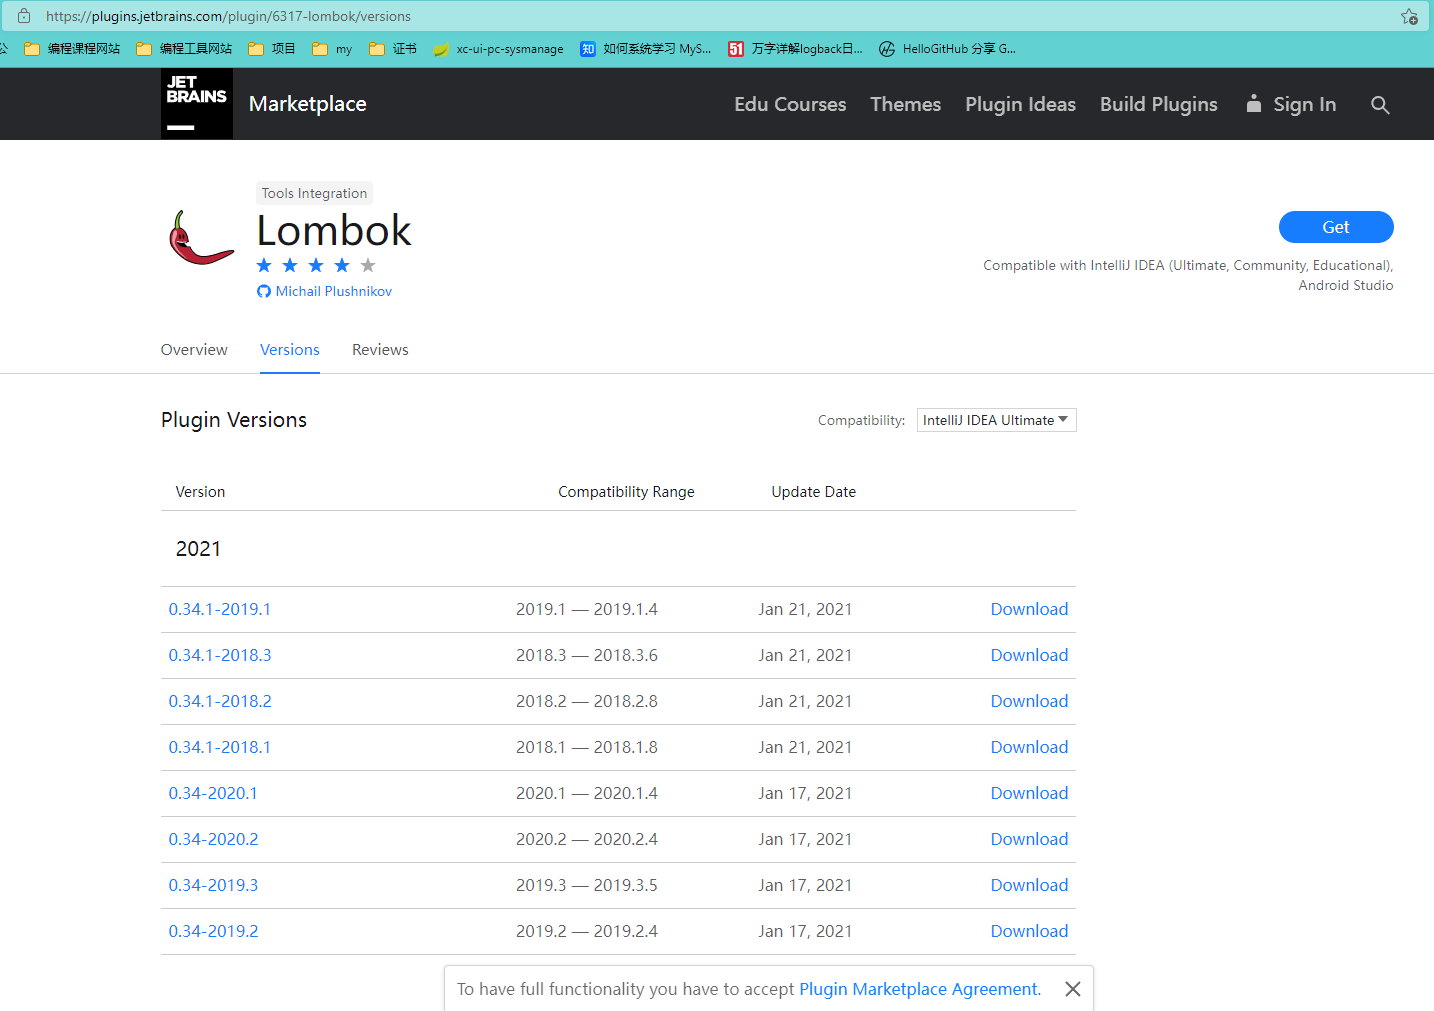Download version 0.34-2019.2
This screenshot has width=1434, height=1011.
tap(1029, 931)
